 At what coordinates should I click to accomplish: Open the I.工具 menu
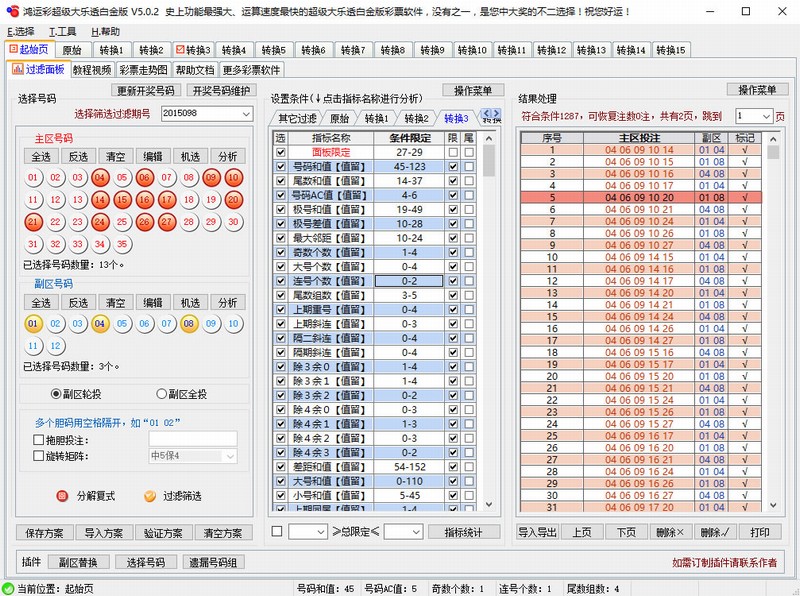(x=60, y=30)
